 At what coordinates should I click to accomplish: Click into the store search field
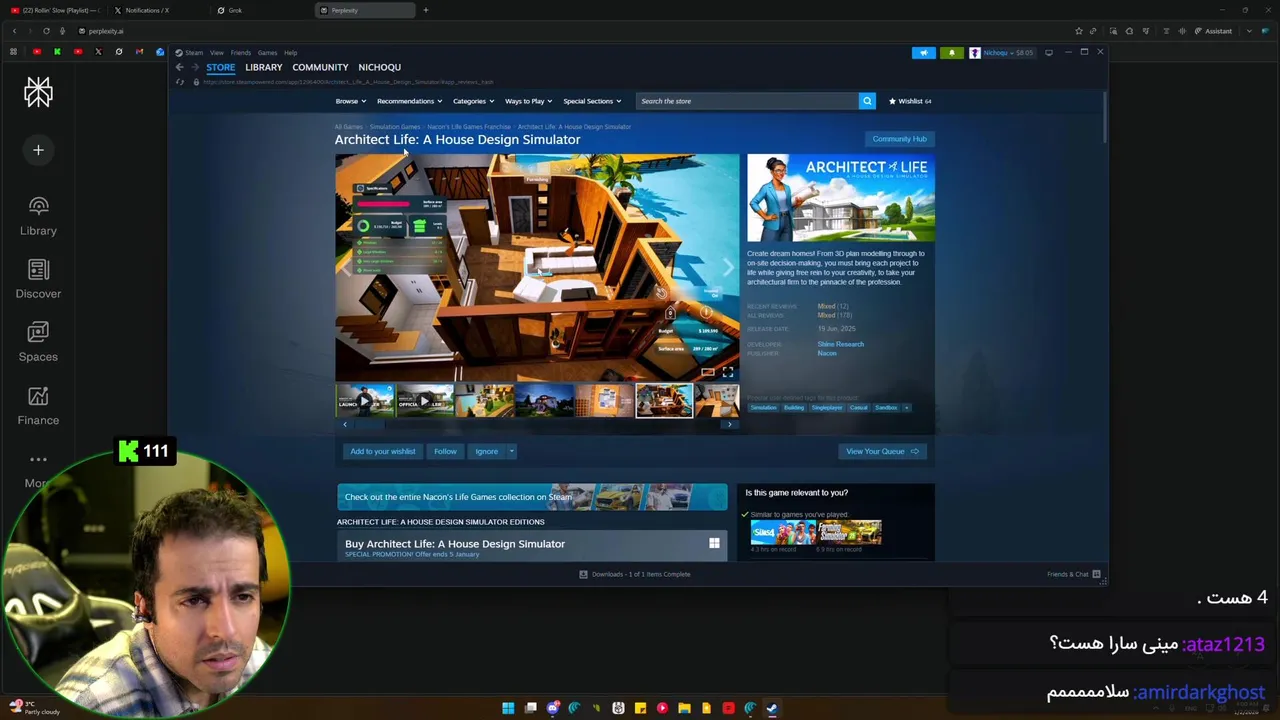(747, 101)
